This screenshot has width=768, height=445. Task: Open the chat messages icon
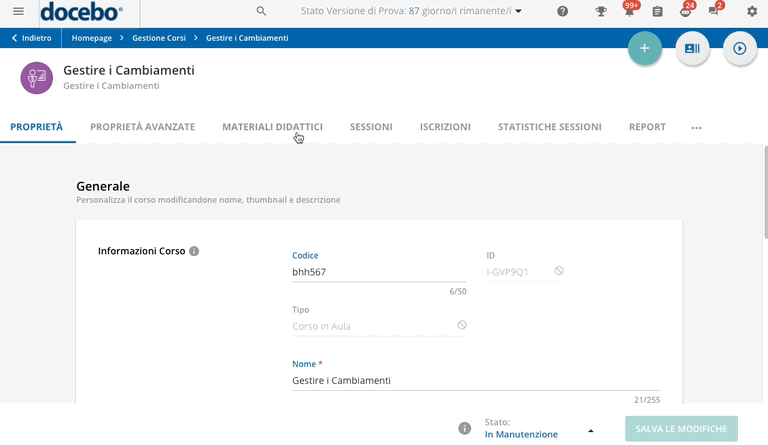point(713,11)
